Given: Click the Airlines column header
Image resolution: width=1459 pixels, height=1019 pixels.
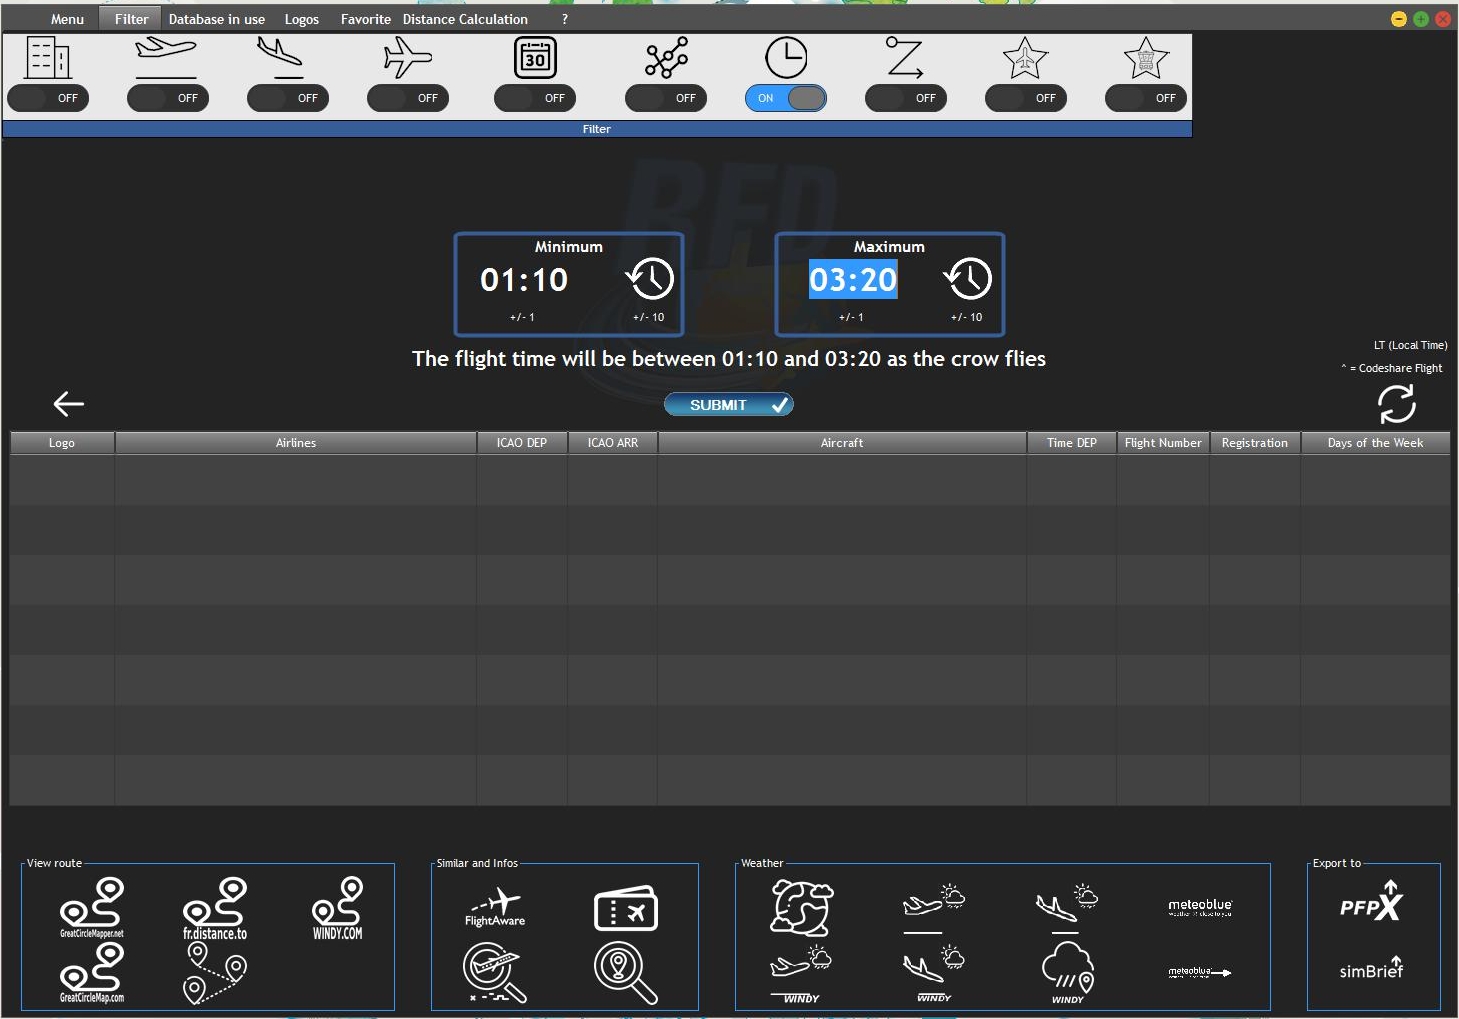Looking at the screenshot, I should click(x=296, y=443).
